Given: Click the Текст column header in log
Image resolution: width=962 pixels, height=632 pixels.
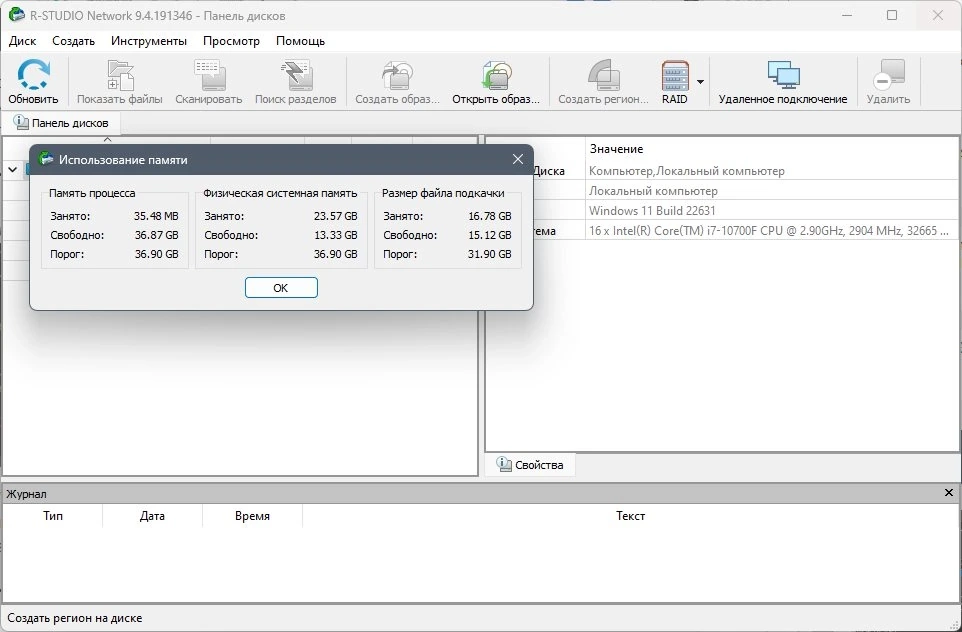Looking at the screenshot, I should point(630,516).
